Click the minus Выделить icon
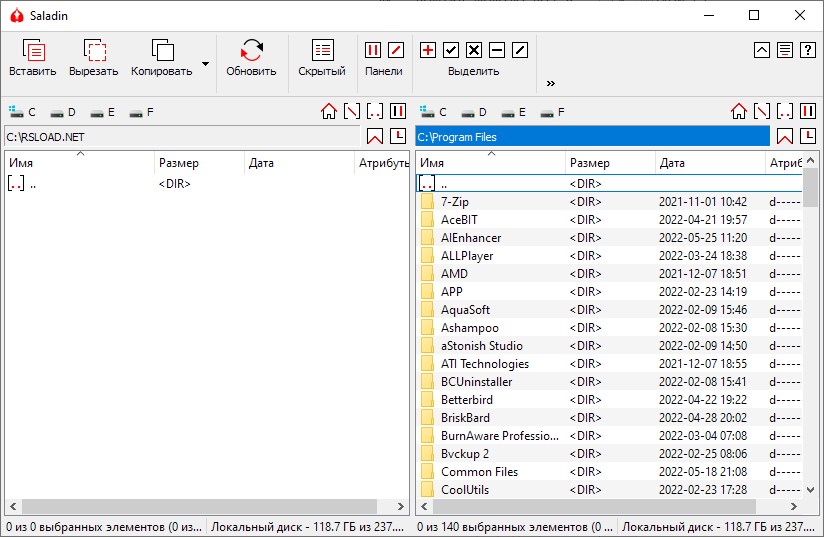The width and height of the screenshot is (824, 537). click(x=497, y=50)
